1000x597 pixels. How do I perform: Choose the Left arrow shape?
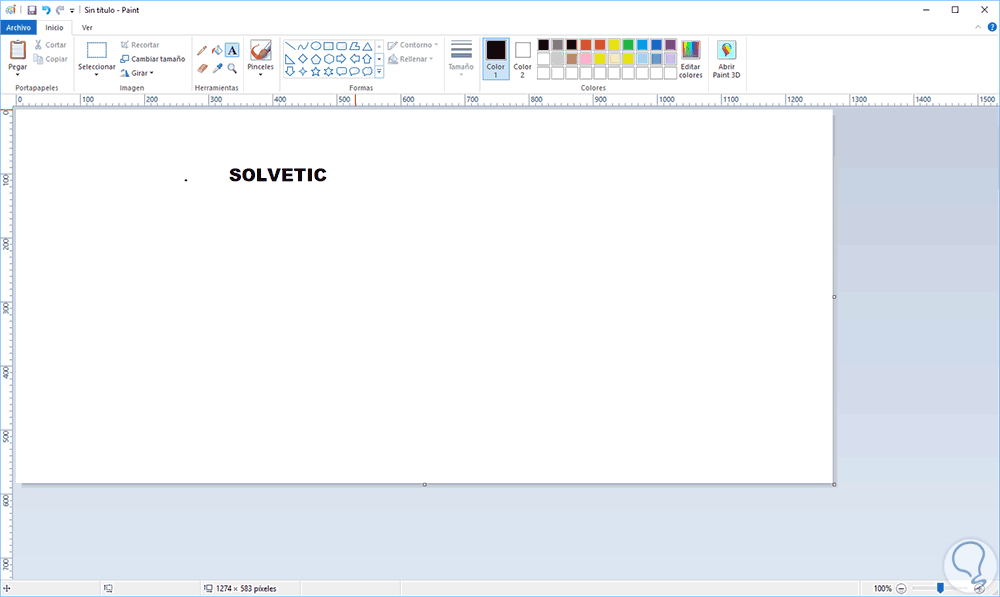(x=355, y=59)
